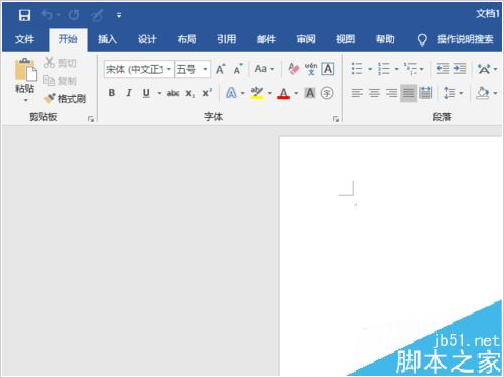Click the multilevel list icon
The height and width of the screenshot is (378, 504).
[410, 69]
